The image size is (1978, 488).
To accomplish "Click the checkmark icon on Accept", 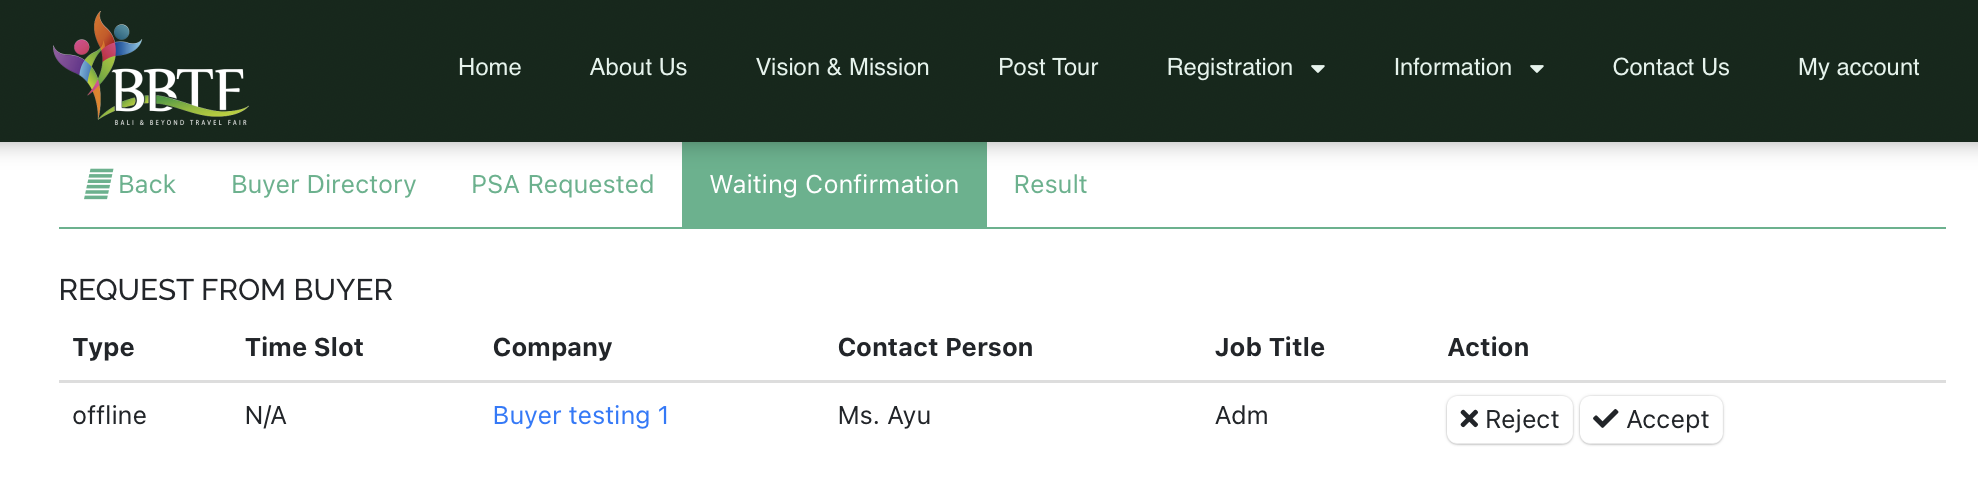I will coord(1606,419).
